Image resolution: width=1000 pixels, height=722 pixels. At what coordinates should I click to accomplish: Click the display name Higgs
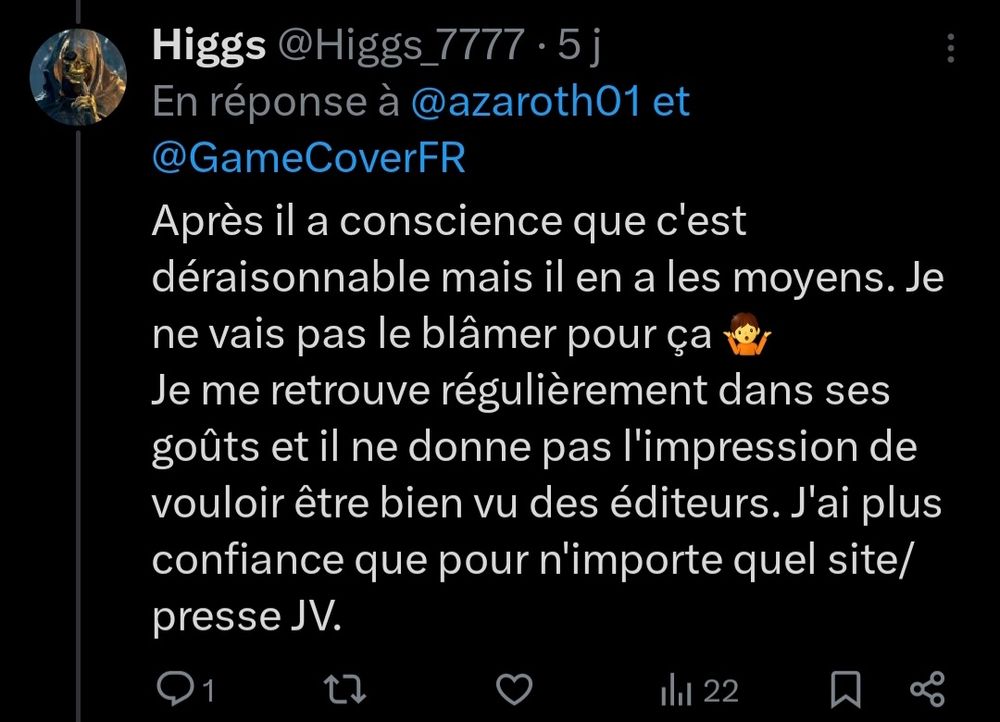(209, 45)
